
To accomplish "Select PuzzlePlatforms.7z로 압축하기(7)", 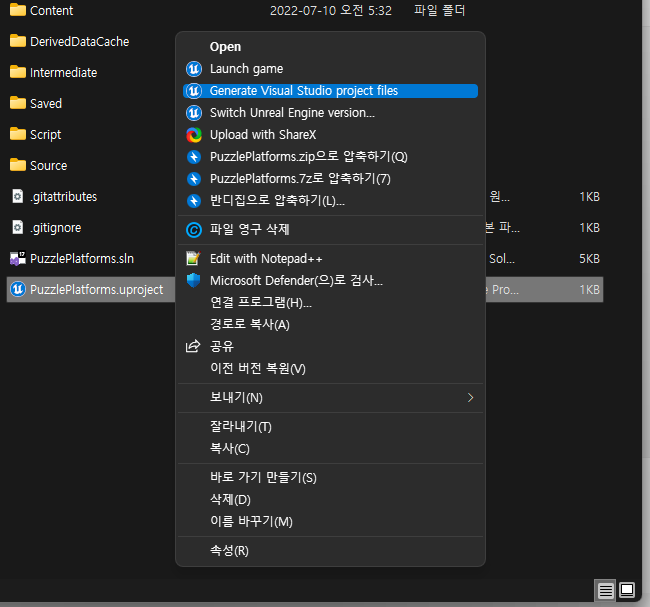I will [x=330, y=179].
